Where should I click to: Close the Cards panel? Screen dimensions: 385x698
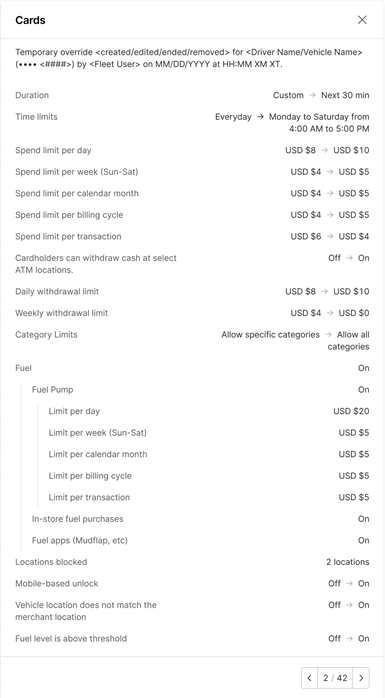pyautogui.click(x=362, y=20)
